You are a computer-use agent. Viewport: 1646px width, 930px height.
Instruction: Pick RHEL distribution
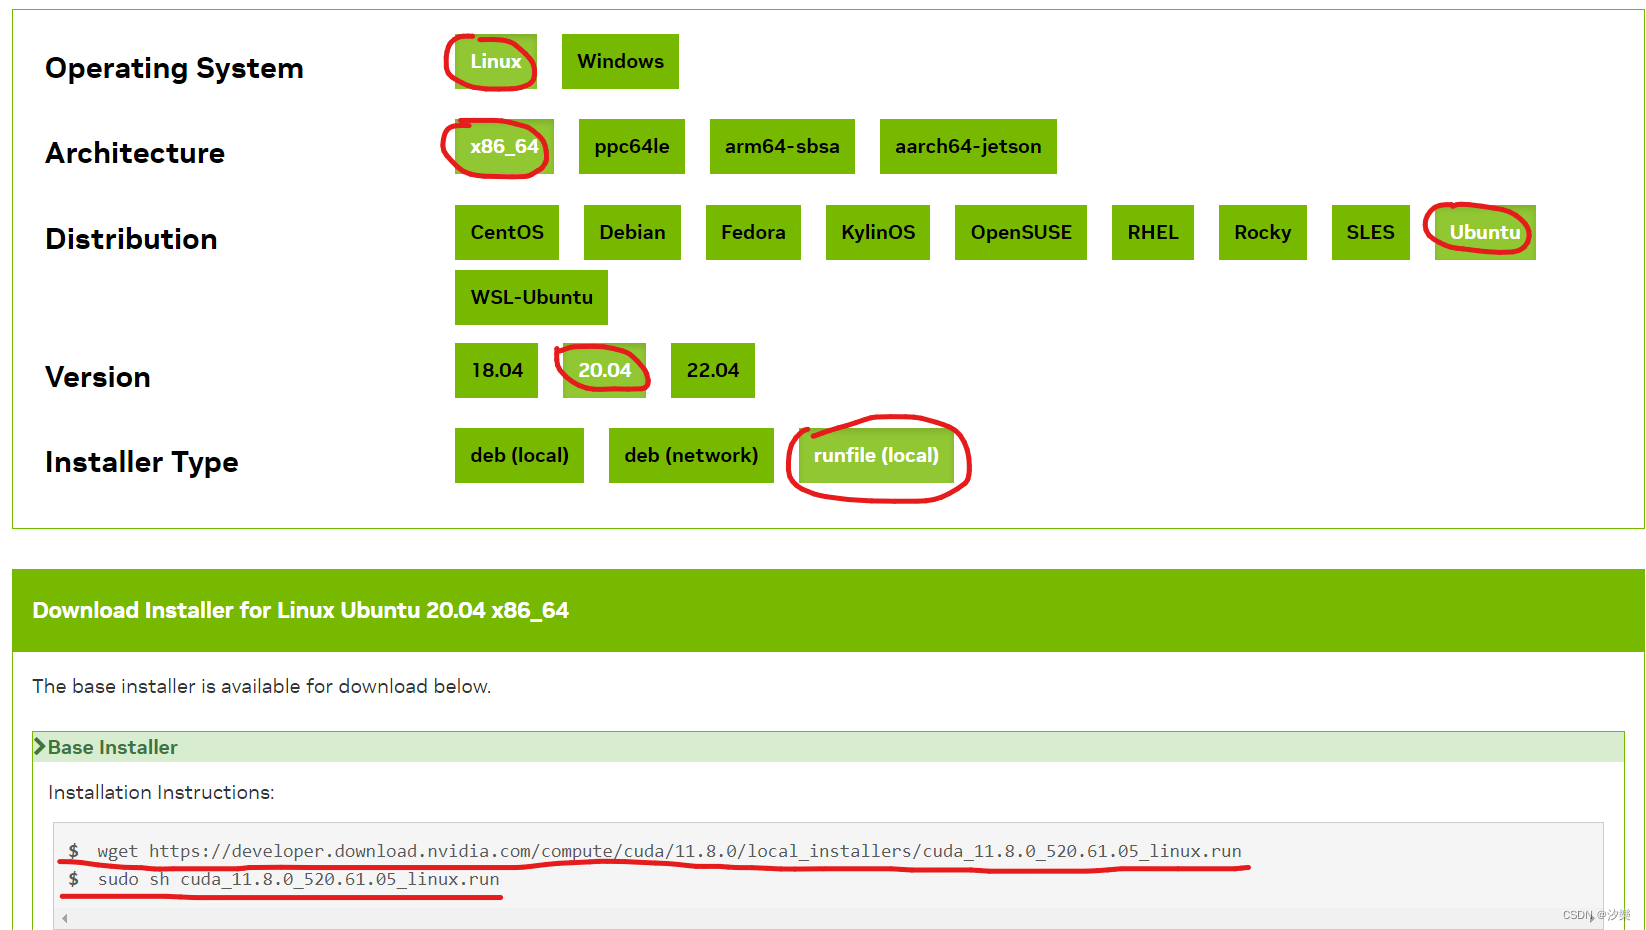(1153, 232)
